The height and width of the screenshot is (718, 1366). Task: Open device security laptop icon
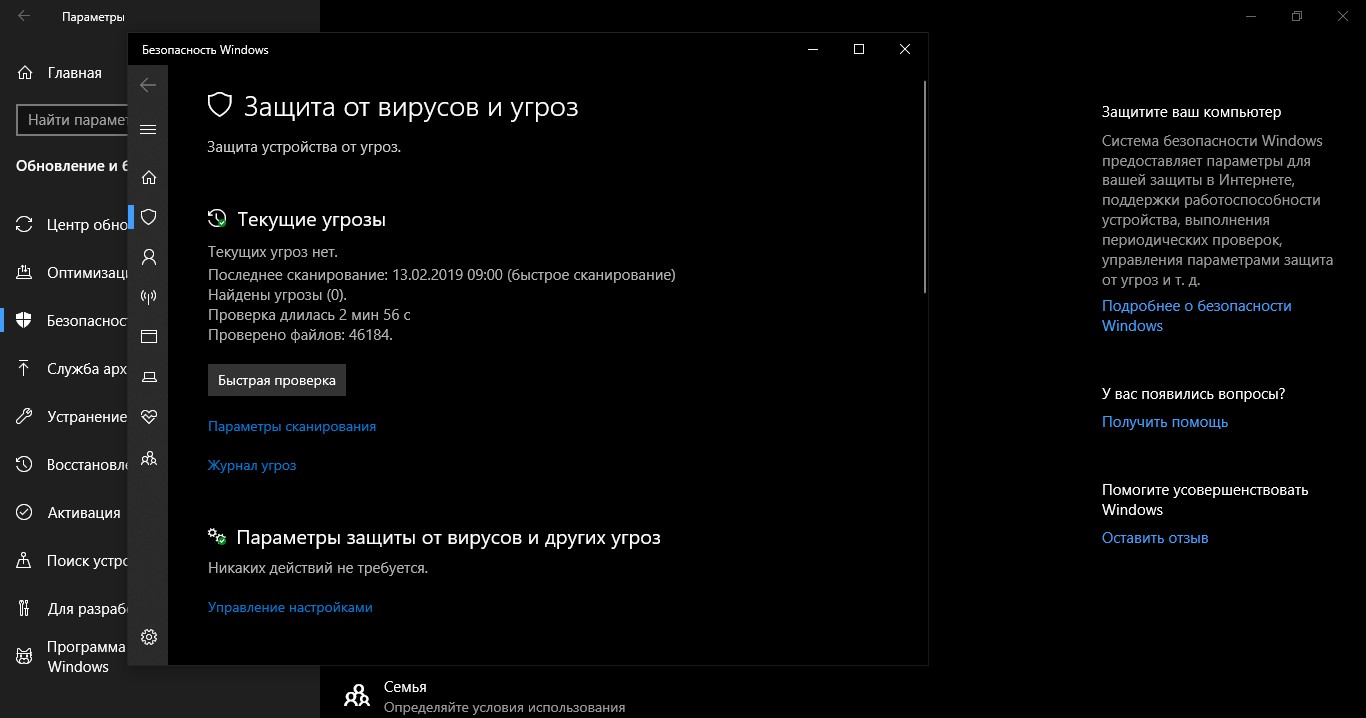[149, 377]
